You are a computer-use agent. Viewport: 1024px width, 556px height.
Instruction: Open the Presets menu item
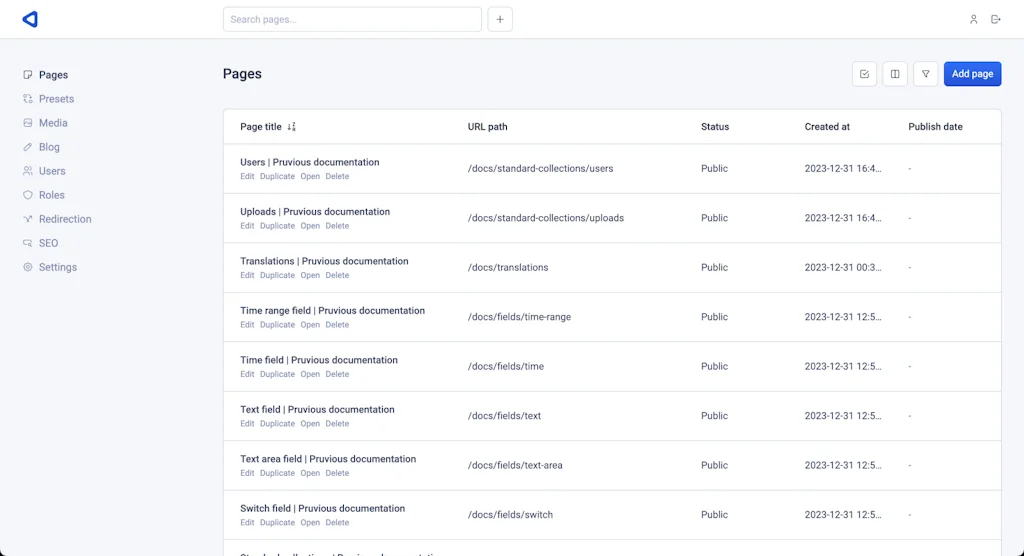tap(56, 99)
